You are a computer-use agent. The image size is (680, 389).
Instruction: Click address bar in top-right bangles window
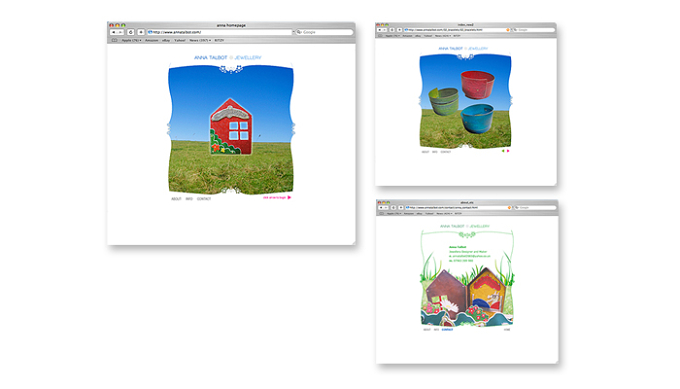point(457,30)
